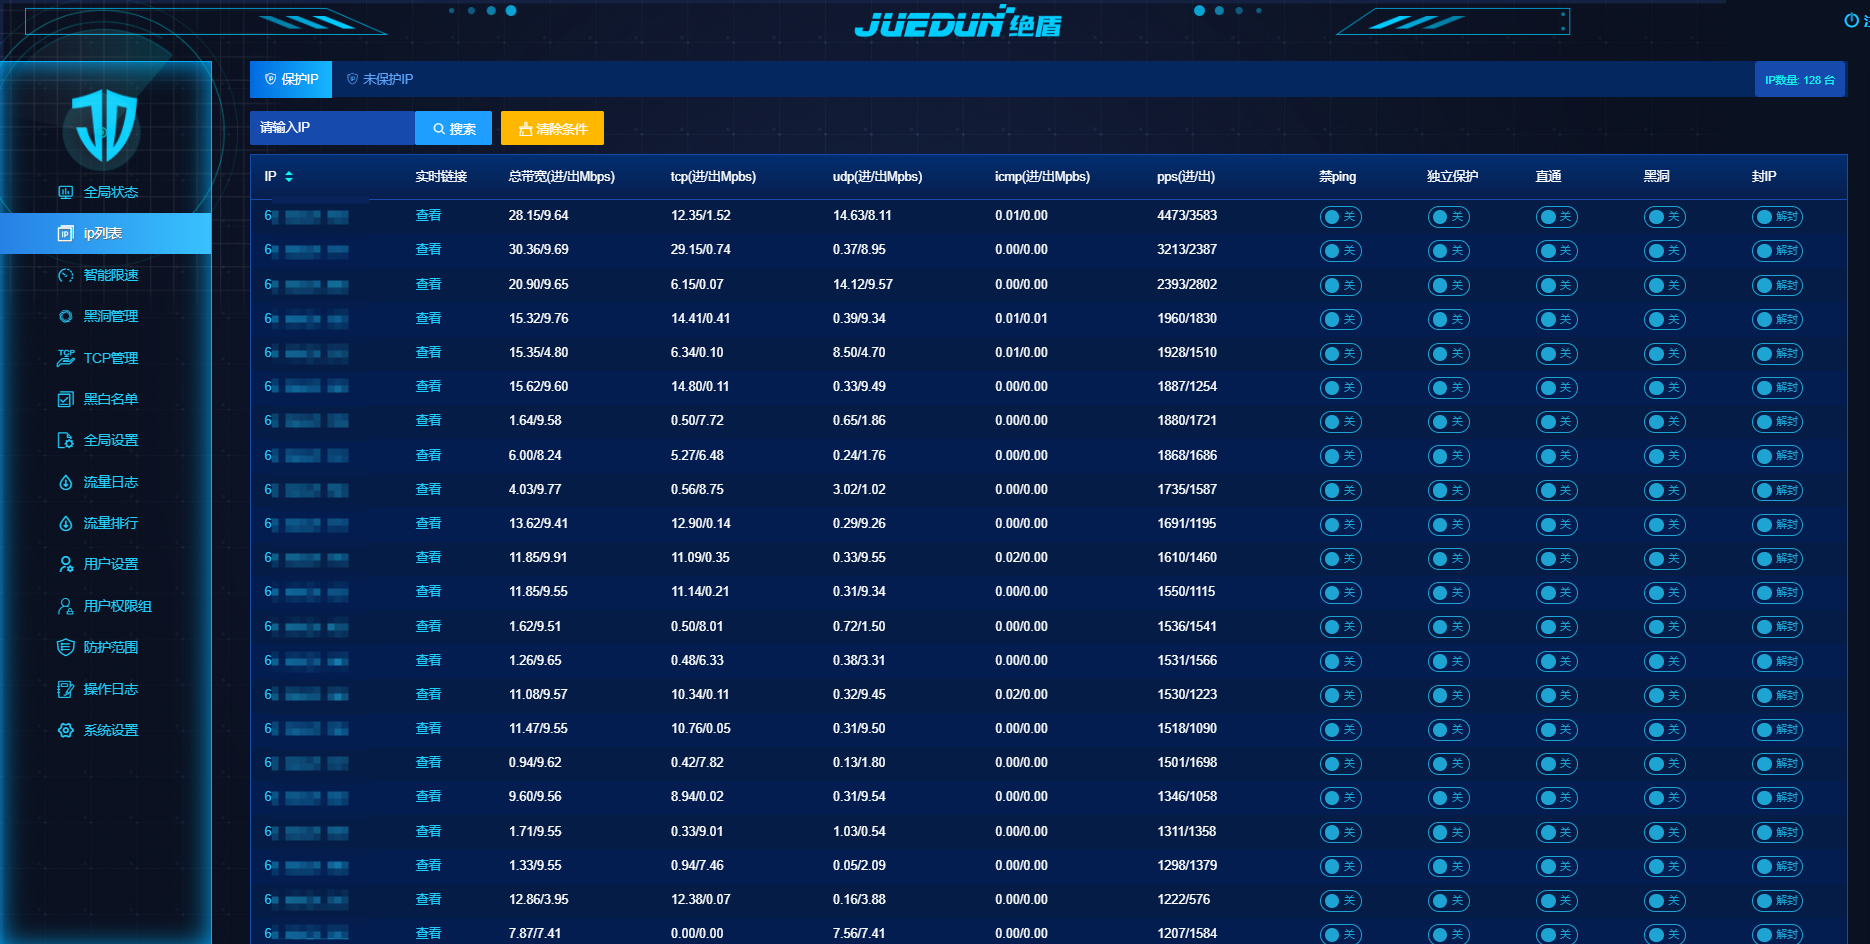Click the 流量日志 droplet icon
The image size is (1870, 944).
click(x=66, y=482)
